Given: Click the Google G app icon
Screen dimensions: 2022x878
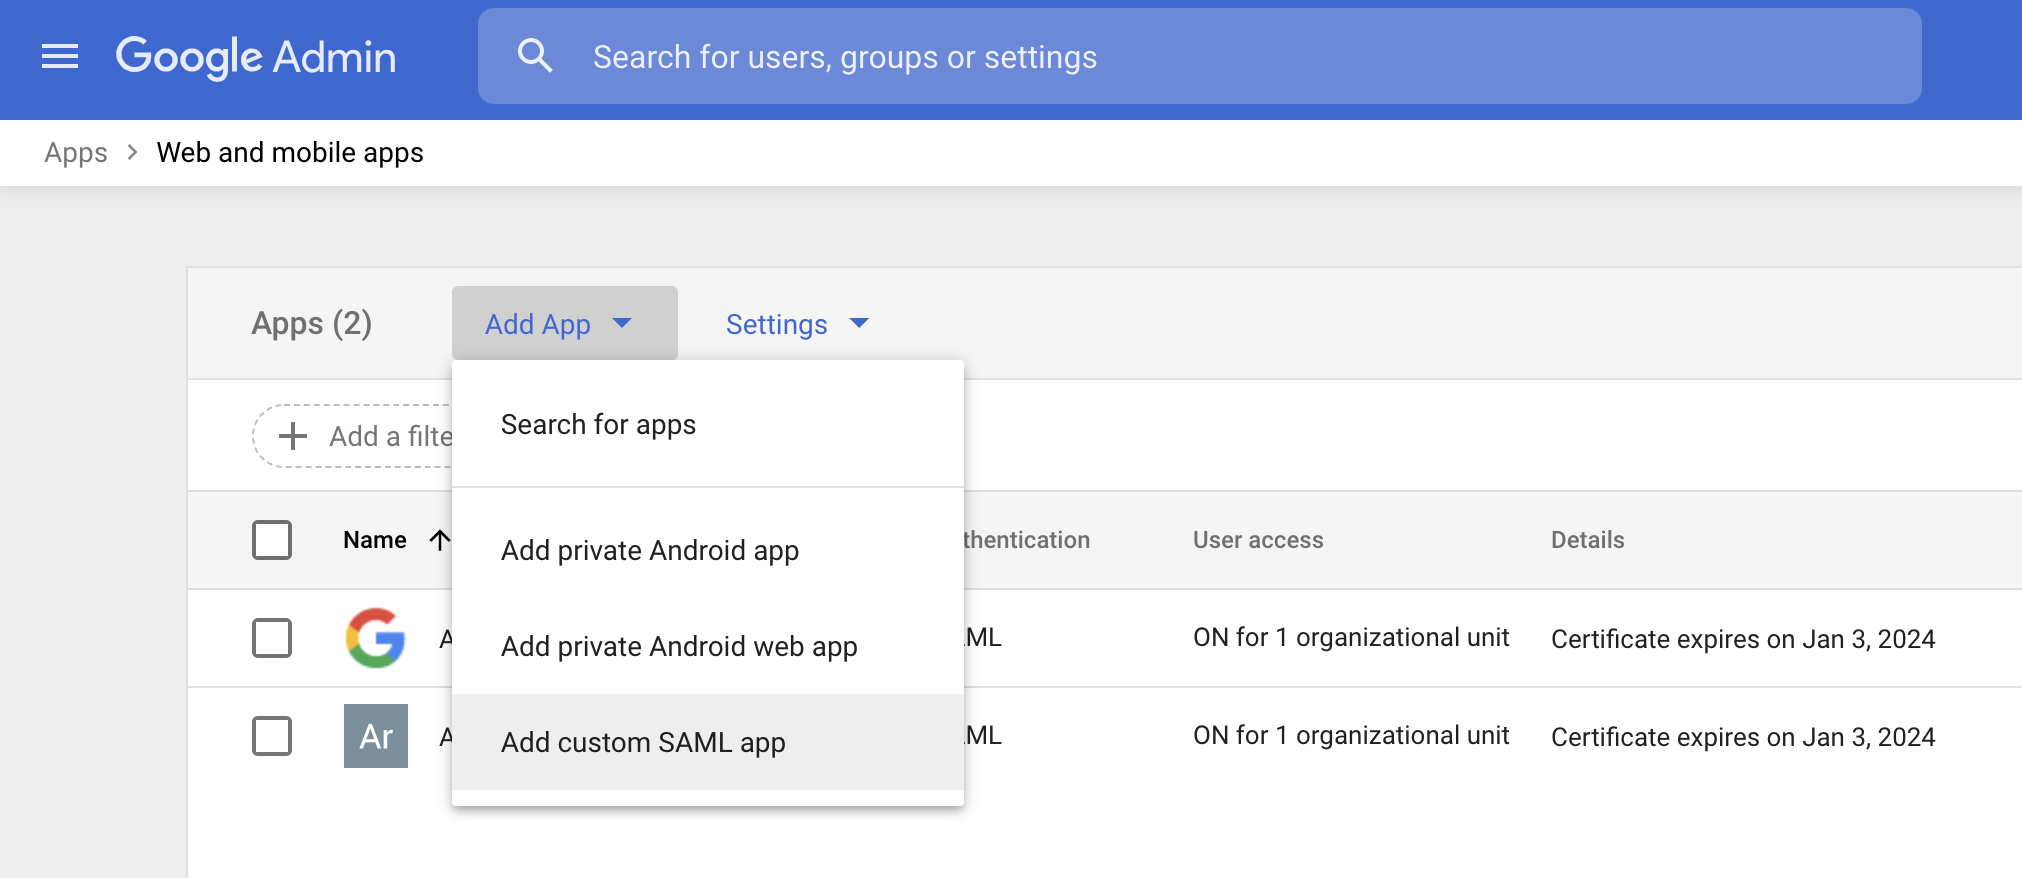Looking at the screenshot, I should click(375, 638).
